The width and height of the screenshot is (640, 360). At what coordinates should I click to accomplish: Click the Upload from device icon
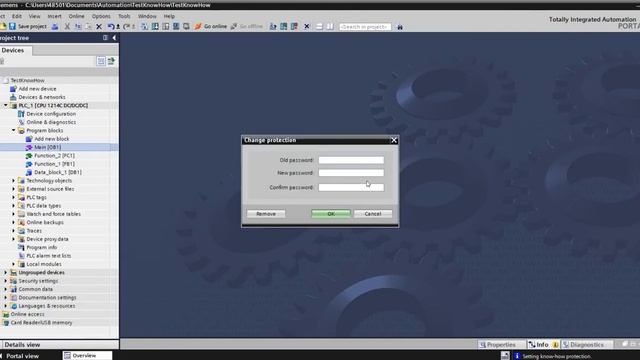click(x=166, y=27)
